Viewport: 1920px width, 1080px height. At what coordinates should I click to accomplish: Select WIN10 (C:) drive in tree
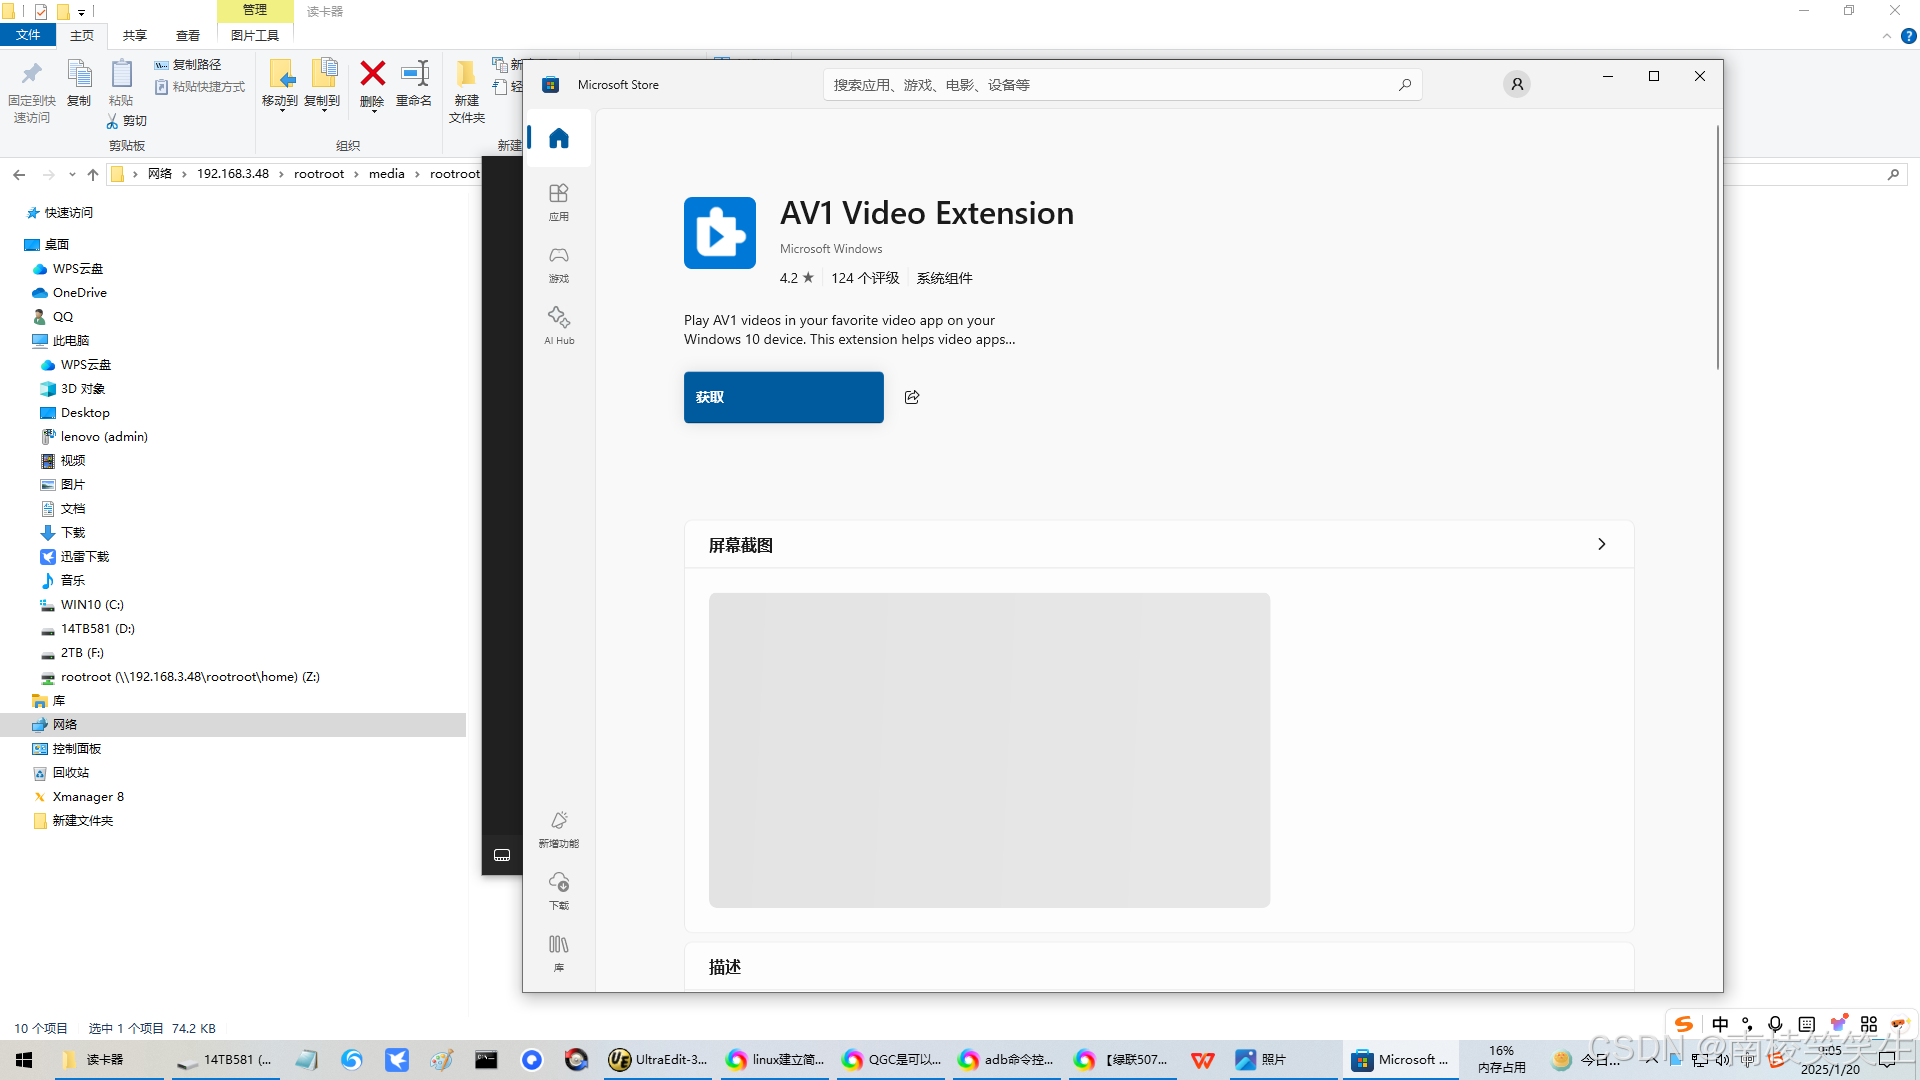point(91,604)
